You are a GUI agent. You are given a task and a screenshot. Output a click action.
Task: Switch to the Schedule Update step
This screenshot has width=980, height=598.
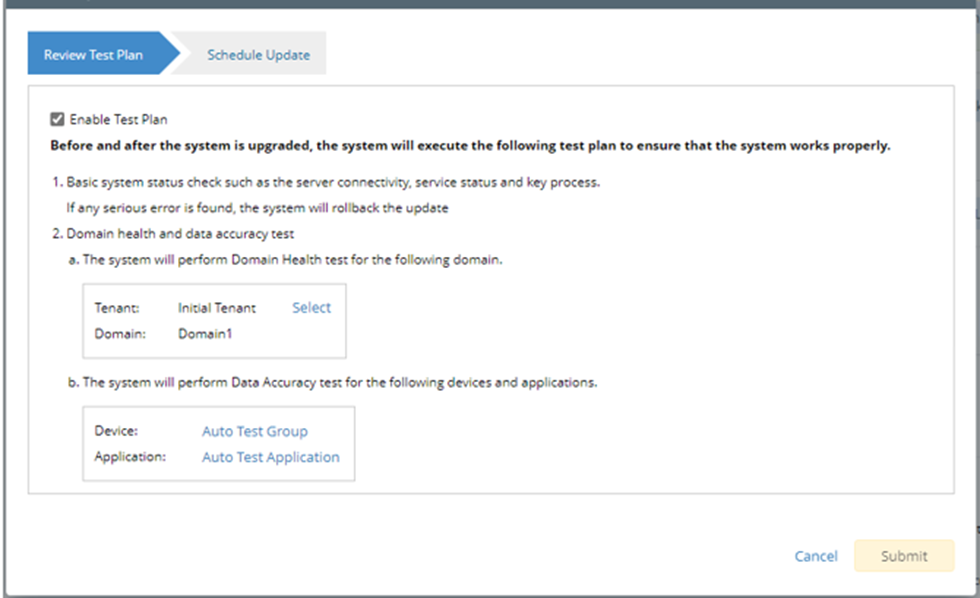tap(258, 55)
